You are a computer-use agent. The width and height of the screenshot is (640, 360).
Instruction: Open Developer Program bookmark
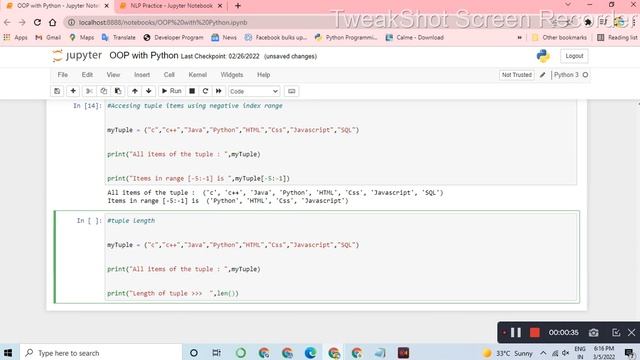pos(173,37)
